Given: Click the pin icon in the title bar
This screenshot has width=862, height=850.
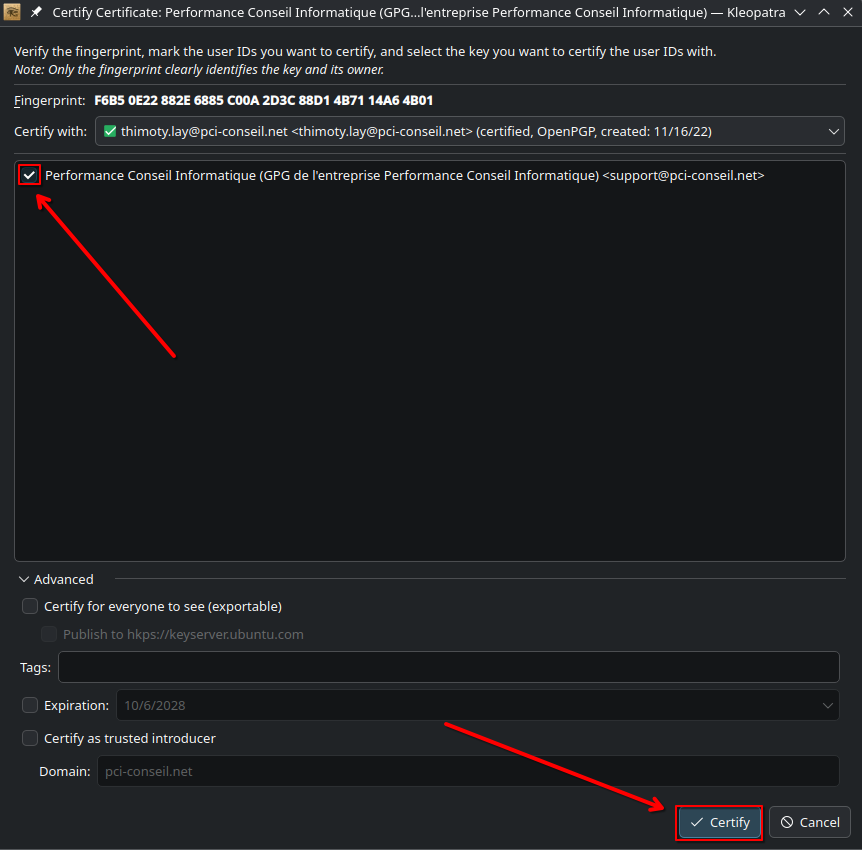Looking at the screenshot, I should (x=37, y=12).
